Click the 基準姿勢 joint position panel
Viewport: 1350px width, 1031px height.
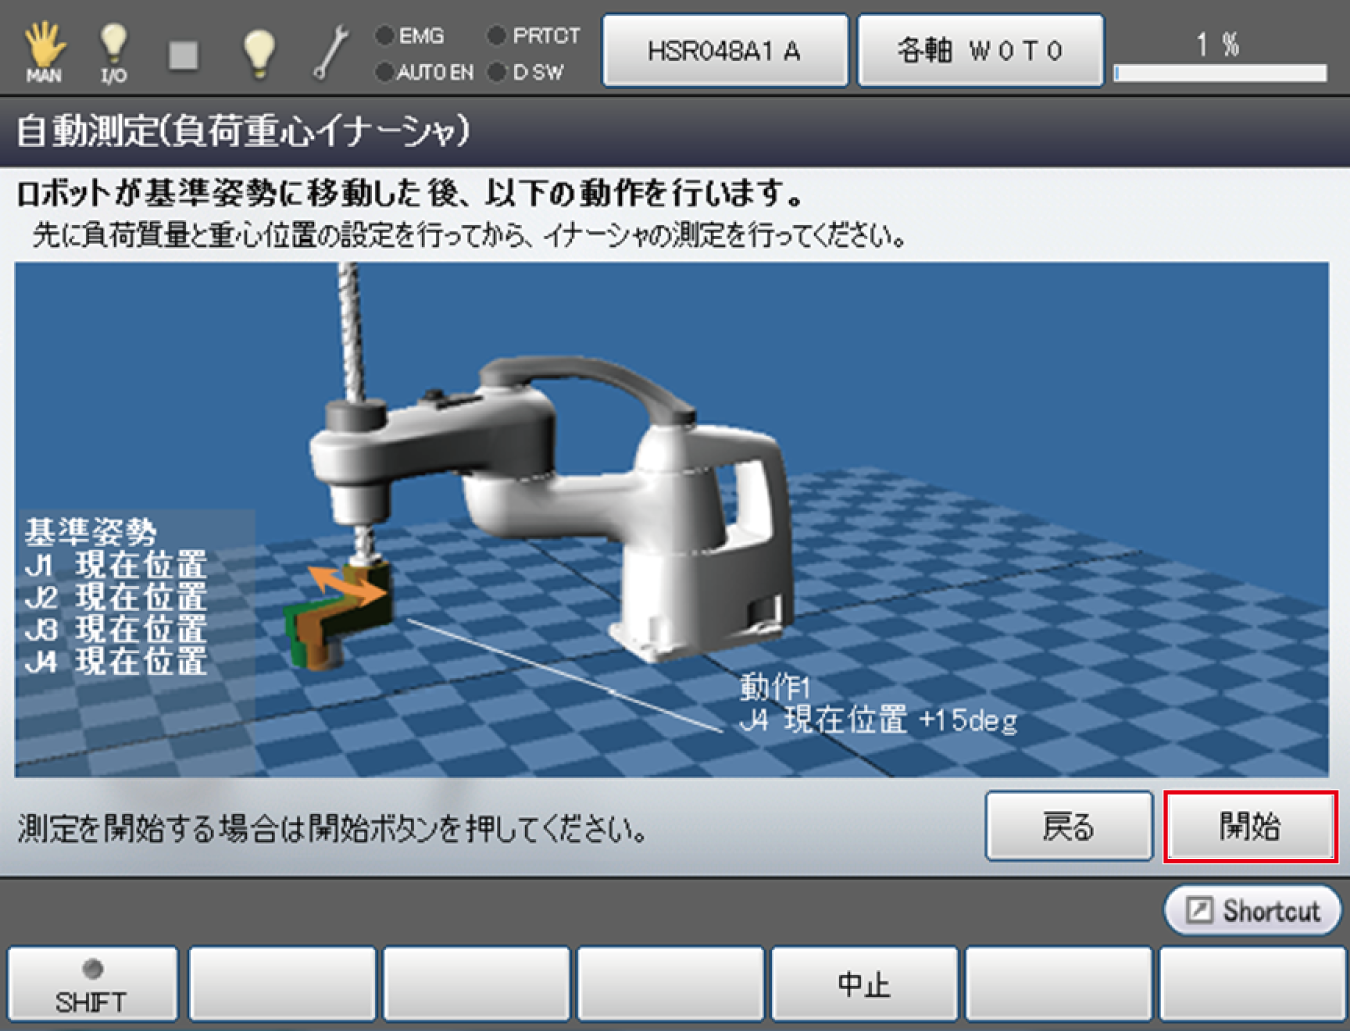(x=116, y=598)
